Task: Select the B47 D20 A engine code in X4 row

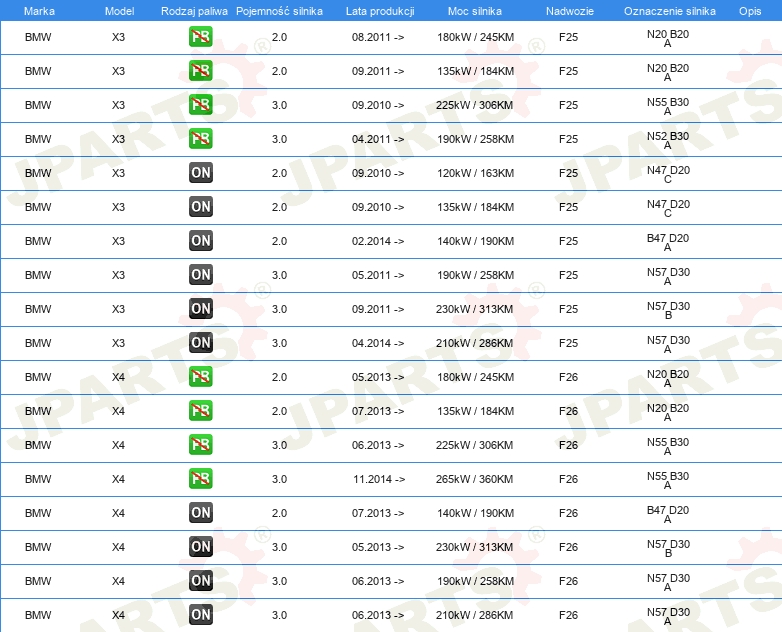Action: [x=668, y=514]
